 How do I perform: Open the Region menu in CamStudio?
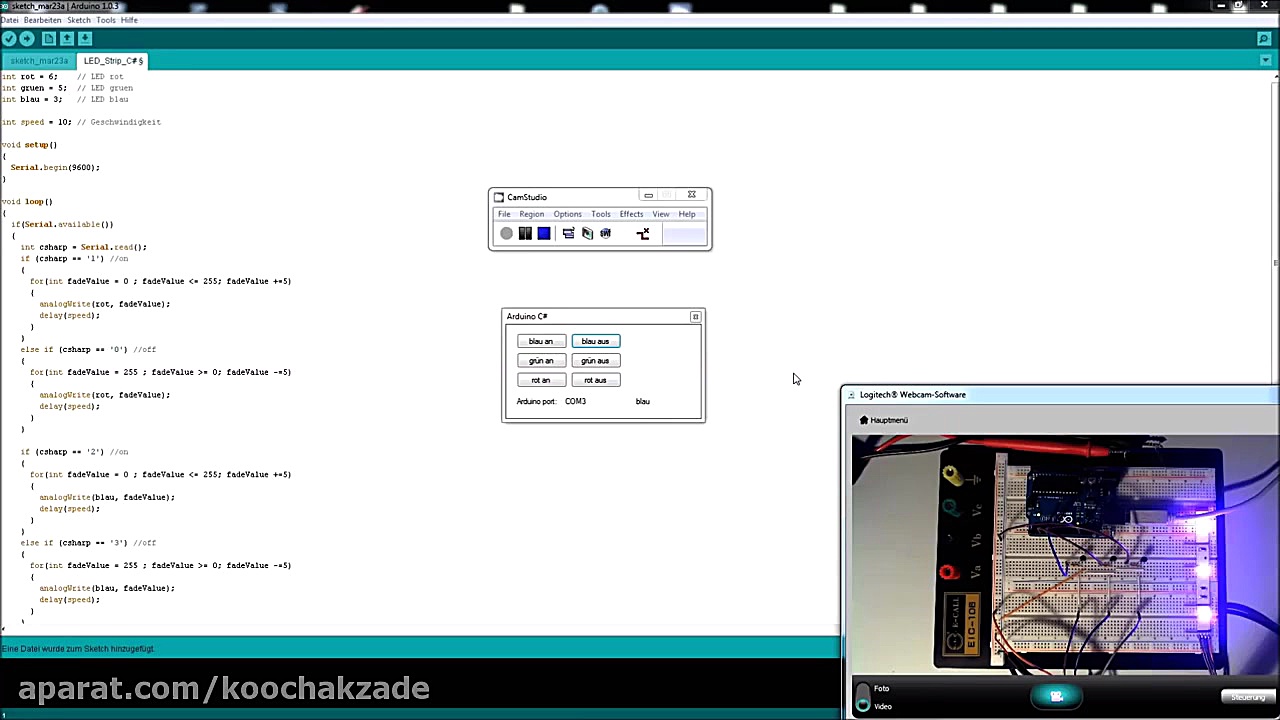pos(531,214)
